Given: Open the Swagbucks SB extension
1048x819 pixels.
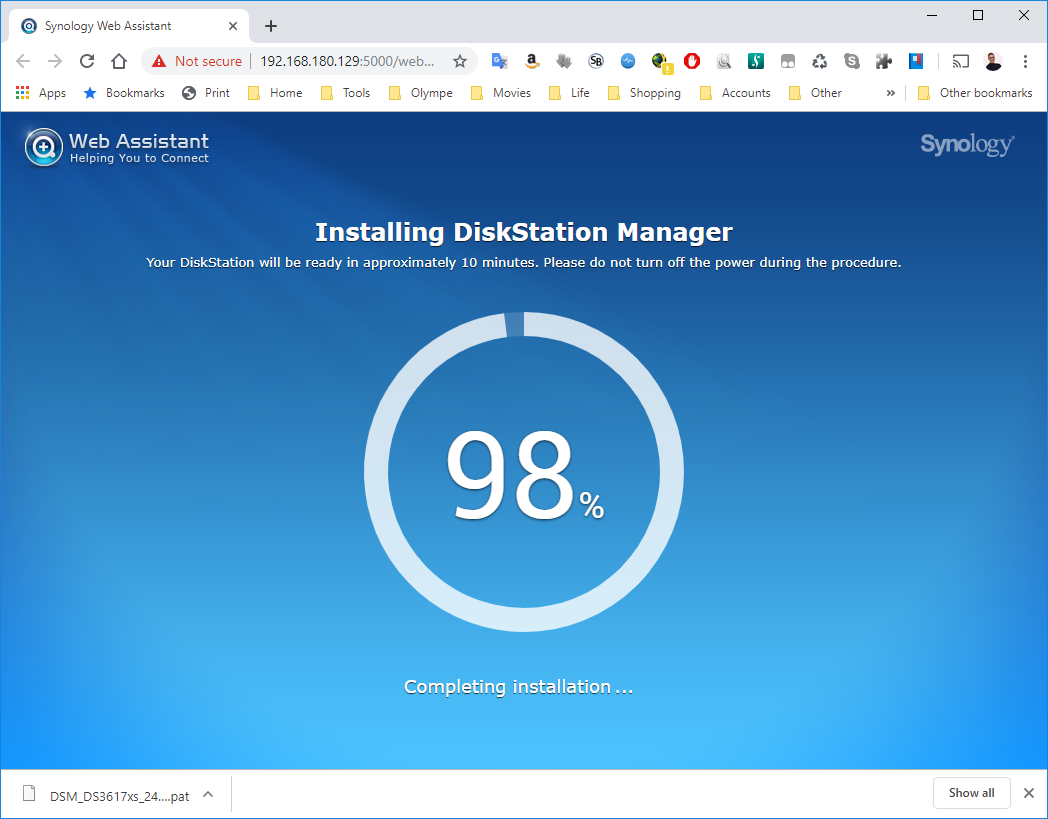Looking at the screenshot, I should pos(596,62).
